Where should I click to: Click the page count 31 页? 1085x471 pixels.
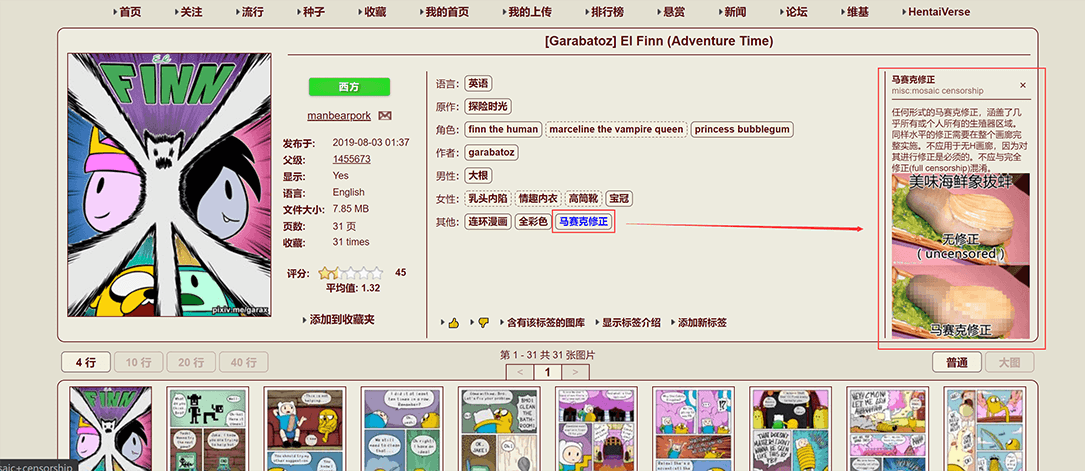345,225
